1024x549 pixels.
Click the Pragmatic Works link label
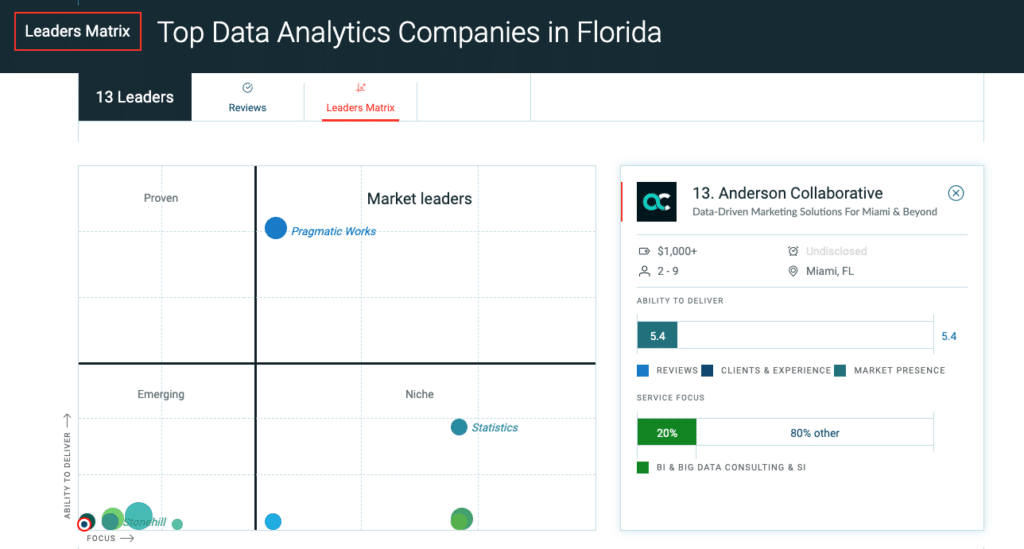pyautogui.click(x=333, y=231)
